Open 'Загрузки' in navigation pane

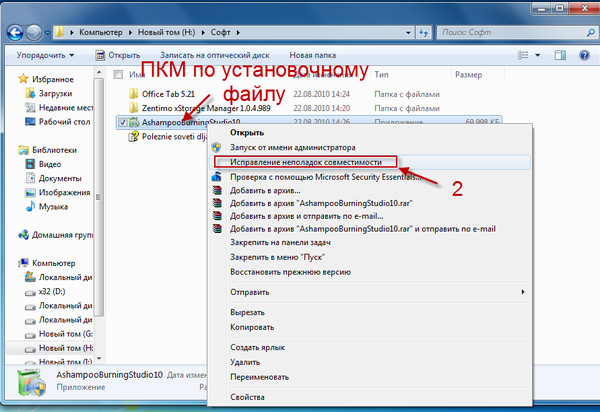click(x=55, y=93)
